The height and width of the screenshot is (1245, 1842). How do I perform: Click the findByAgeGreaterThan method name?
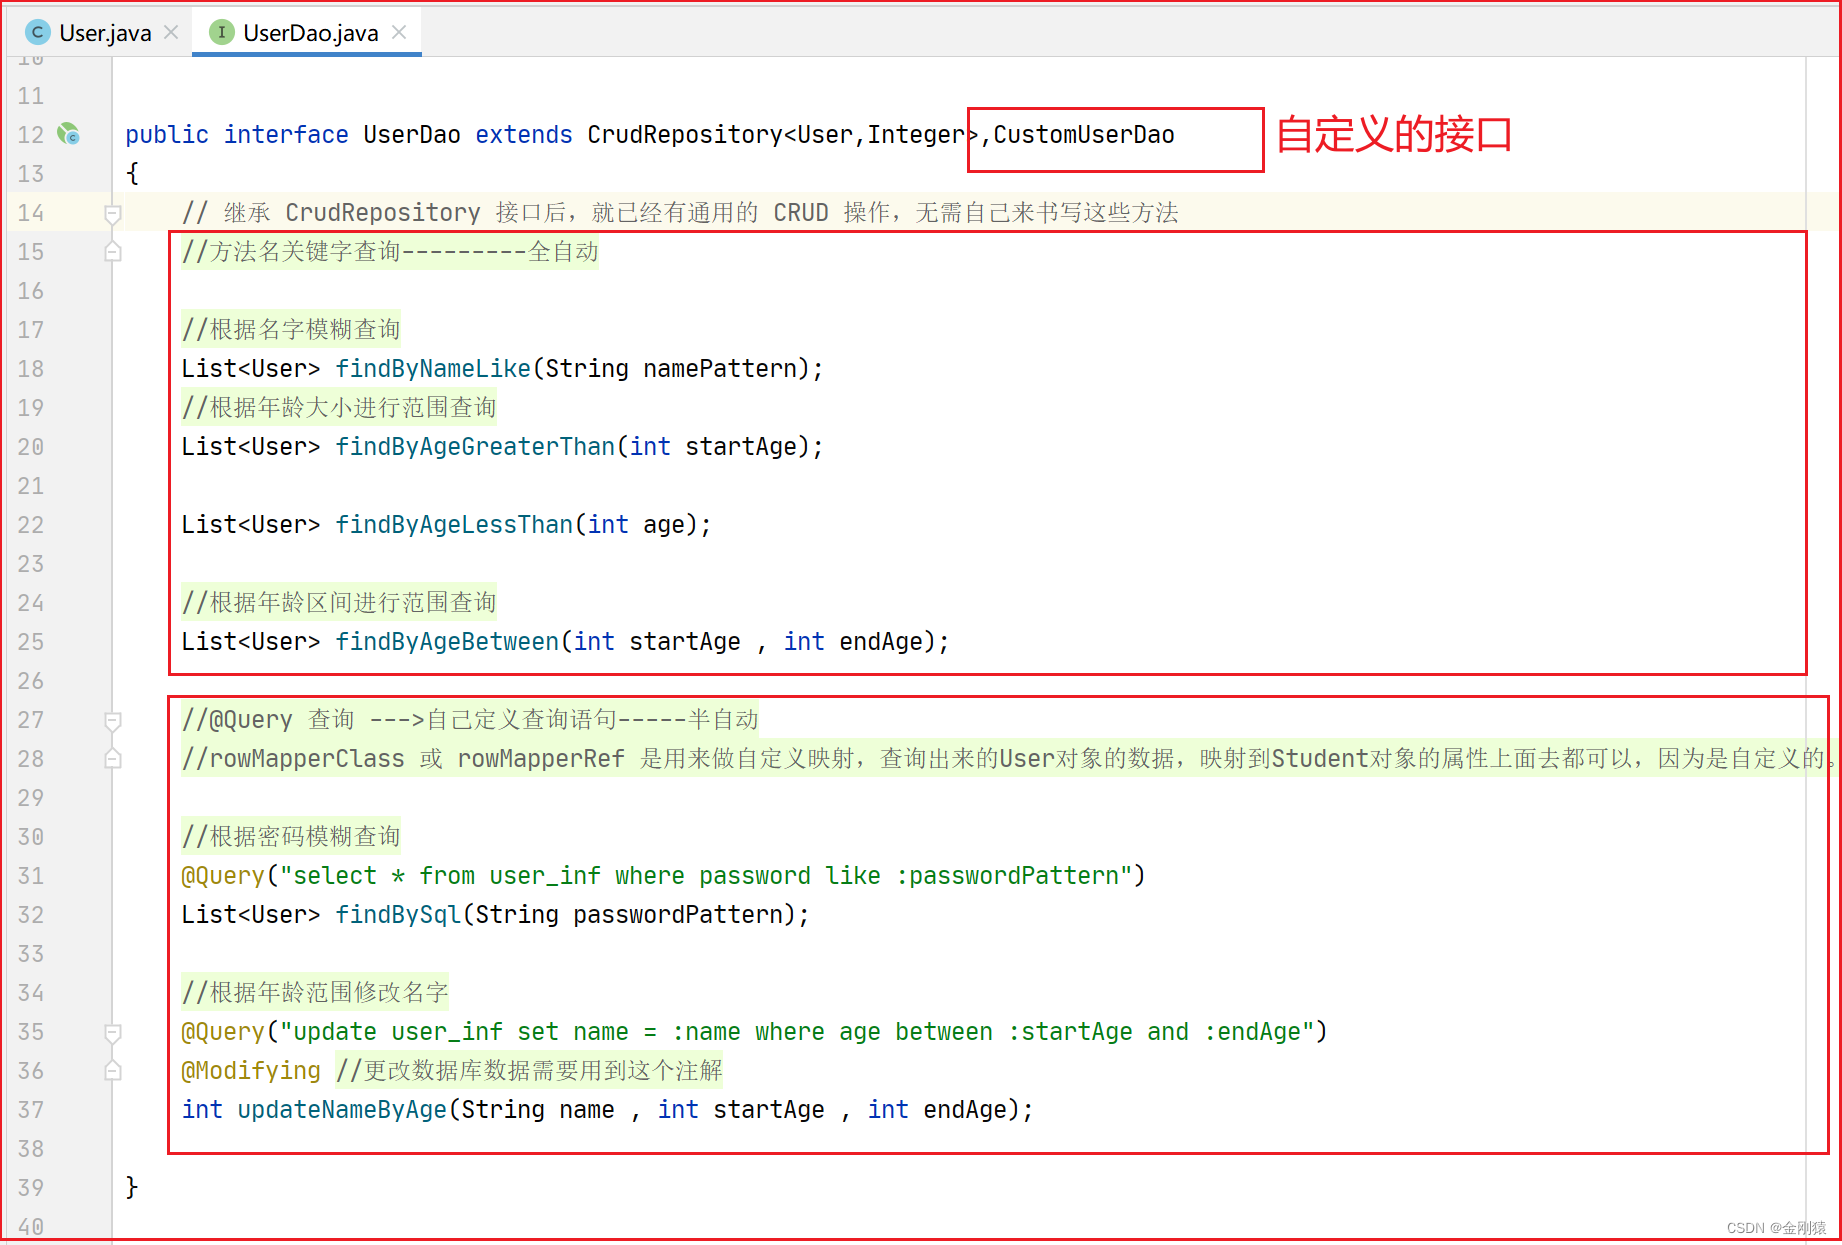click(475, 447)
